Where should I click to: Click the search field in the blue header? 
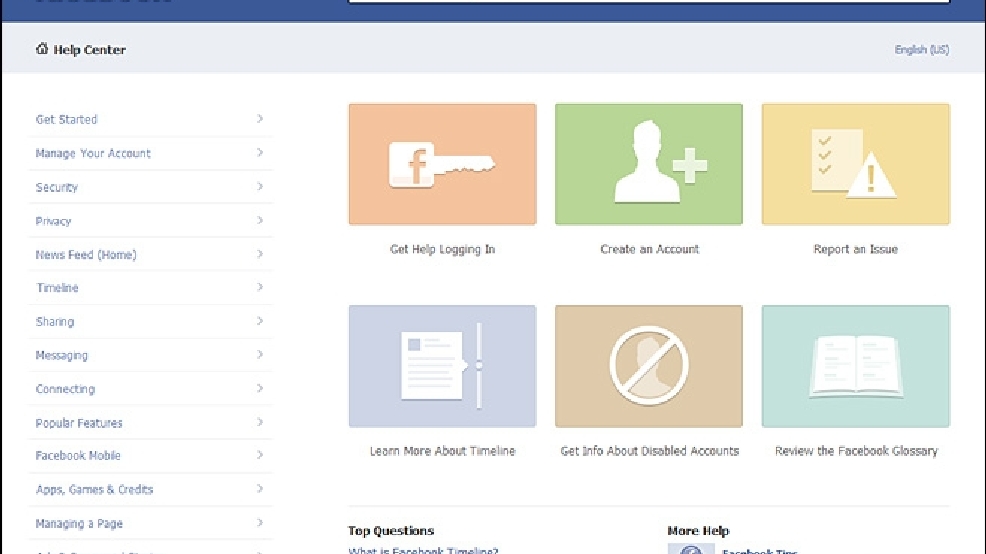click(x=648, y=1)
